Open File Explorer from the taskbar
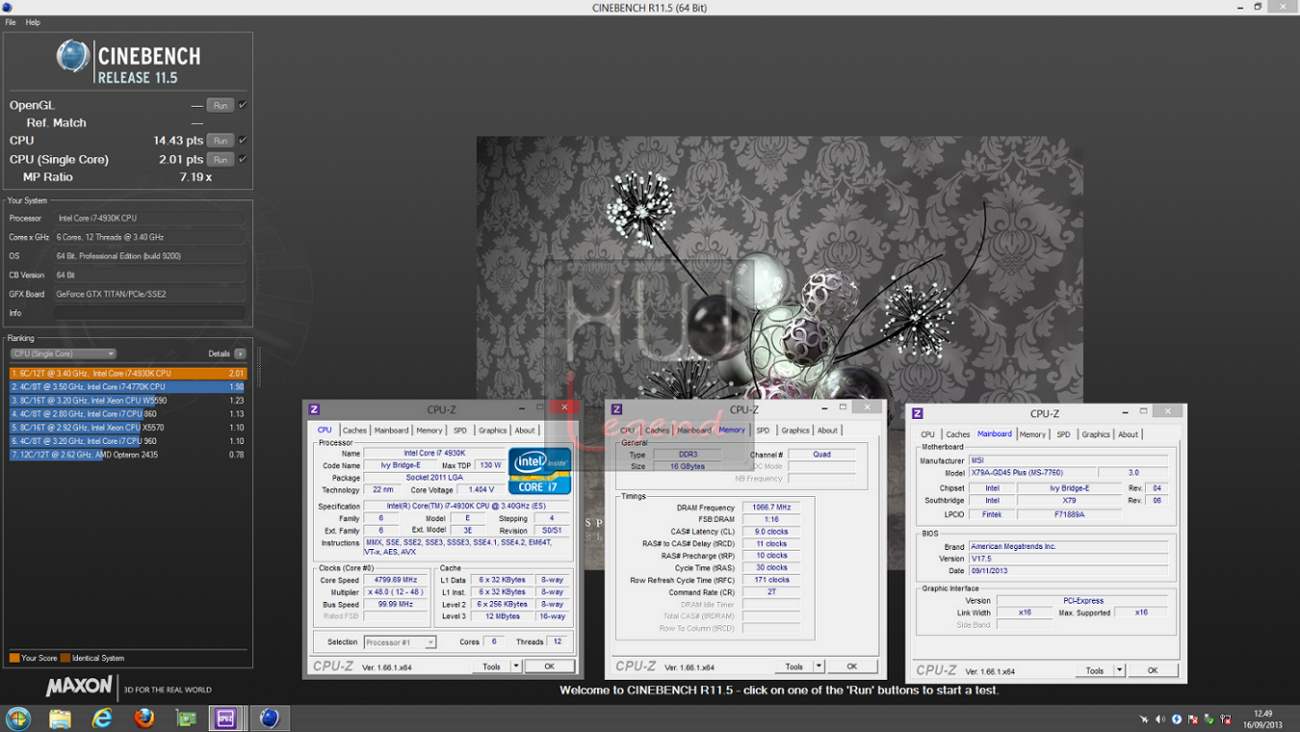This screenshot has height=732, width=1300. 60,718
